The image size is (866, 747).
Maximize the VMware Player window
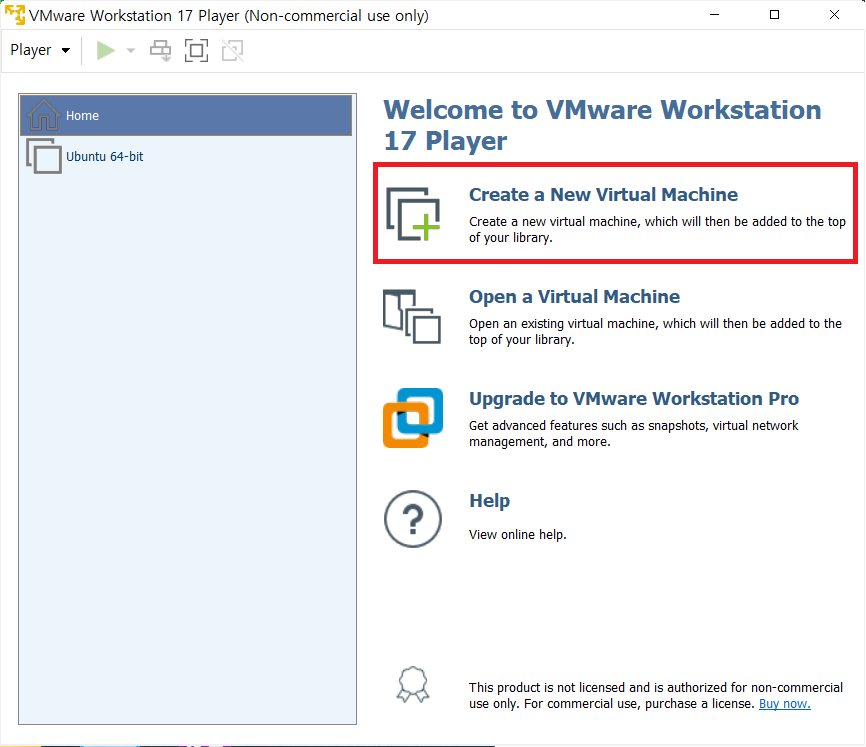pos(774,15)
